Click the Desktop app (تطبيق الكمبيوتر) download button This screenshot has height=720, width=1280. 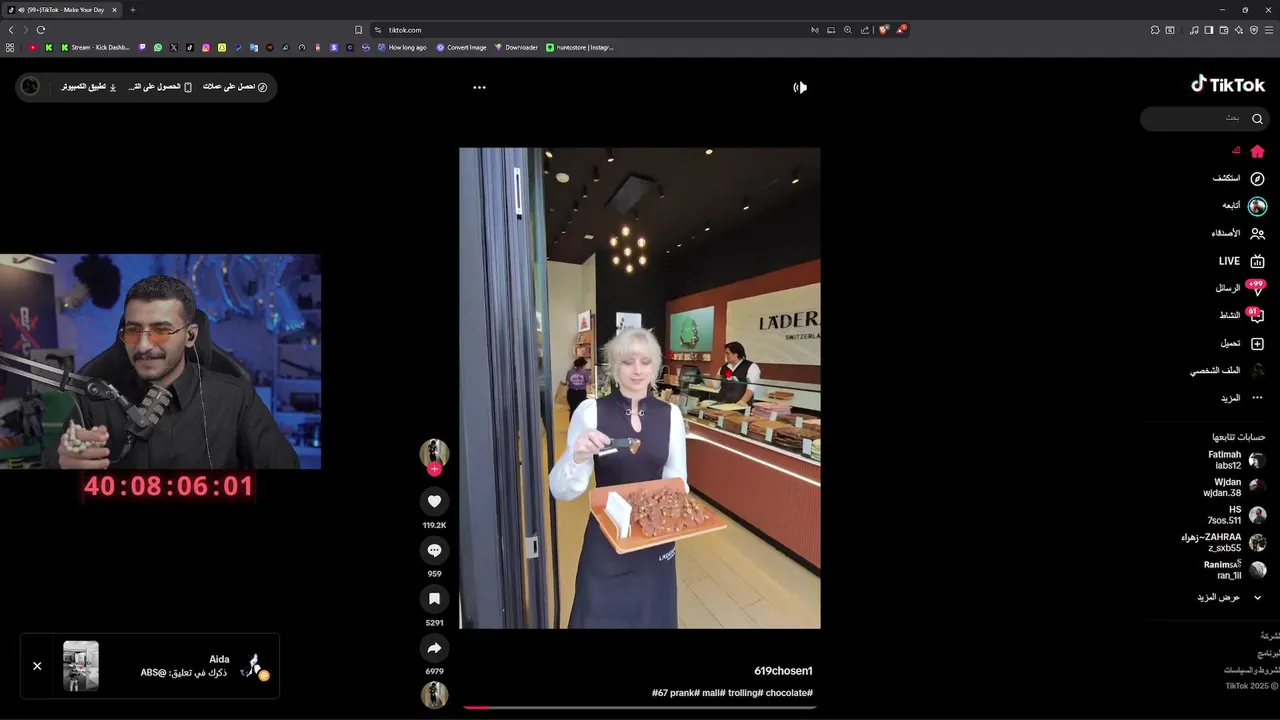tap(89, 87)
